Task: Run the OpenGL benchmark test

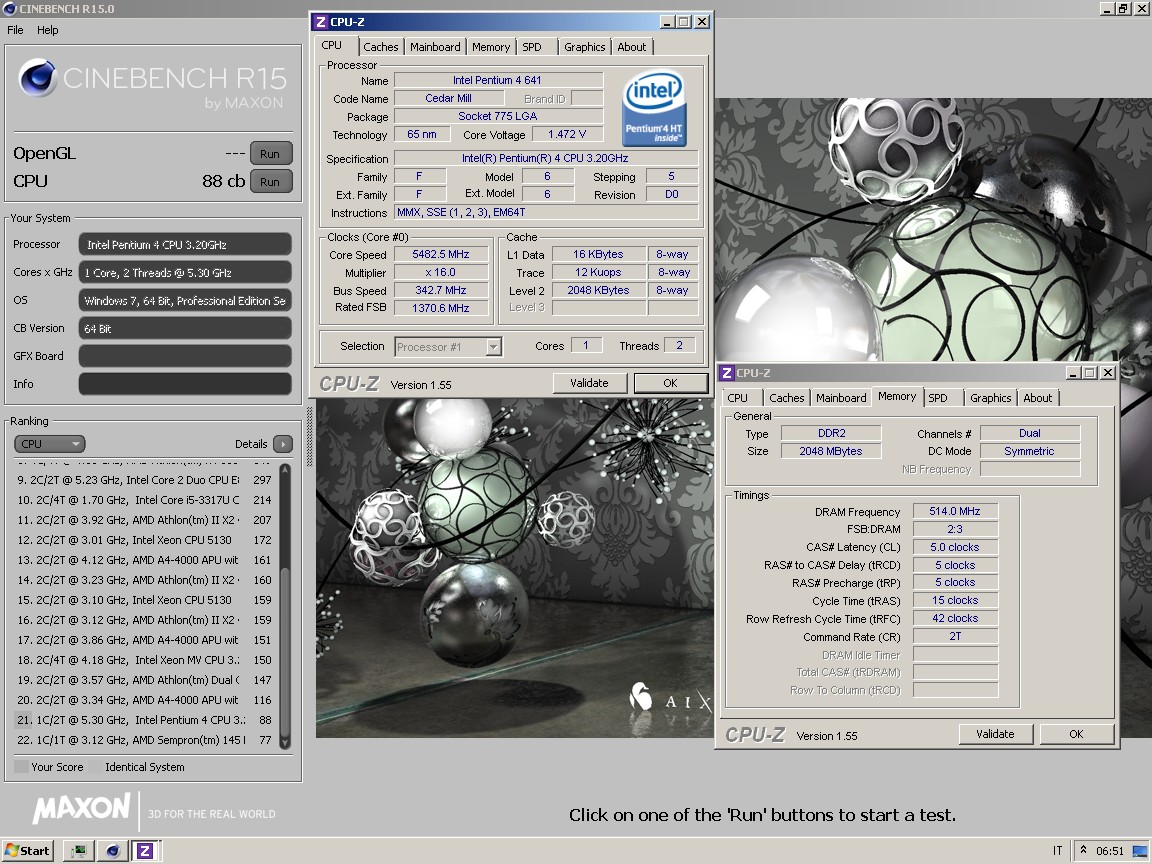Action: [x=271, y=154]
